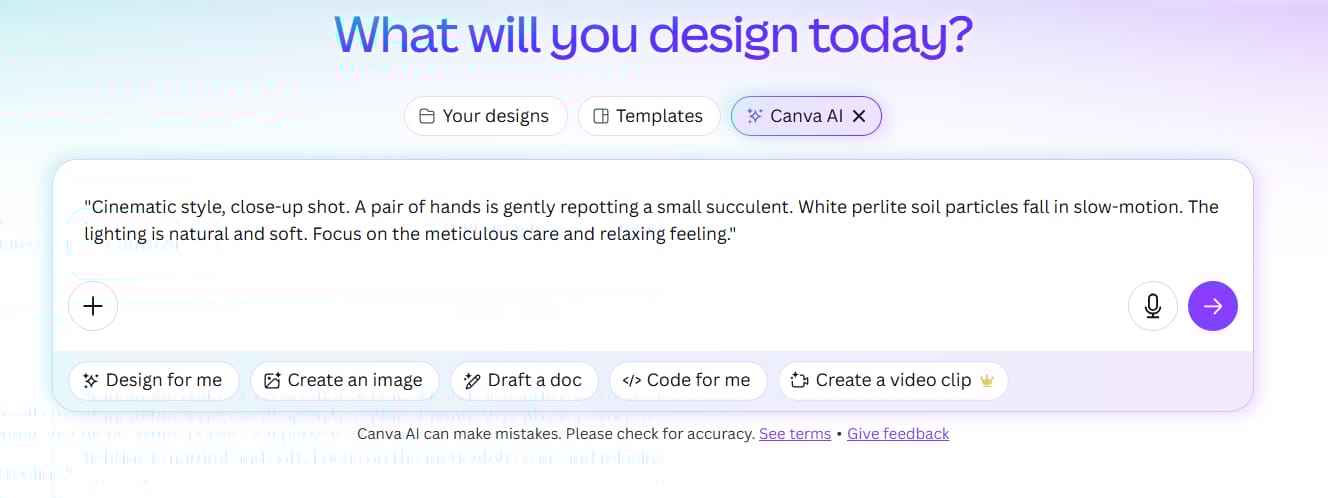
Task: Choose the Design for me option
Action: pos(153,380)
